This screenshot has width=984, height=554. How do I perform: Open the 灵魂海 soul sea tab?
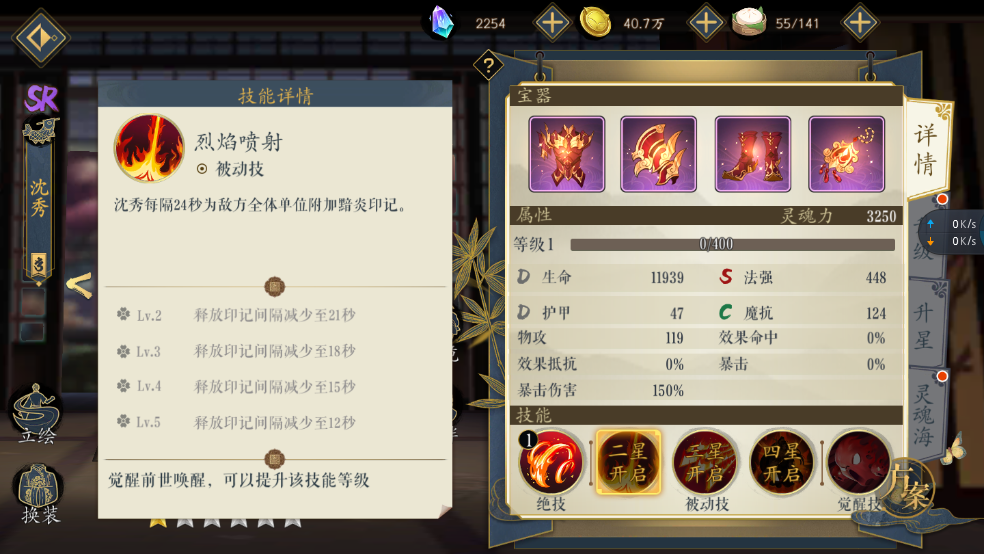pos(924,414)
